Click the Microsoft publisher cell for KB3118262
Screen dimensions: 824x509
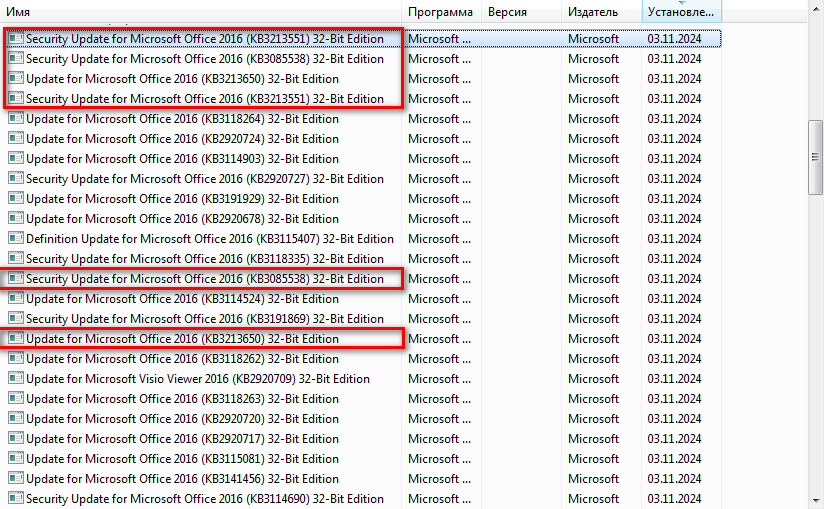coord(593,359)
